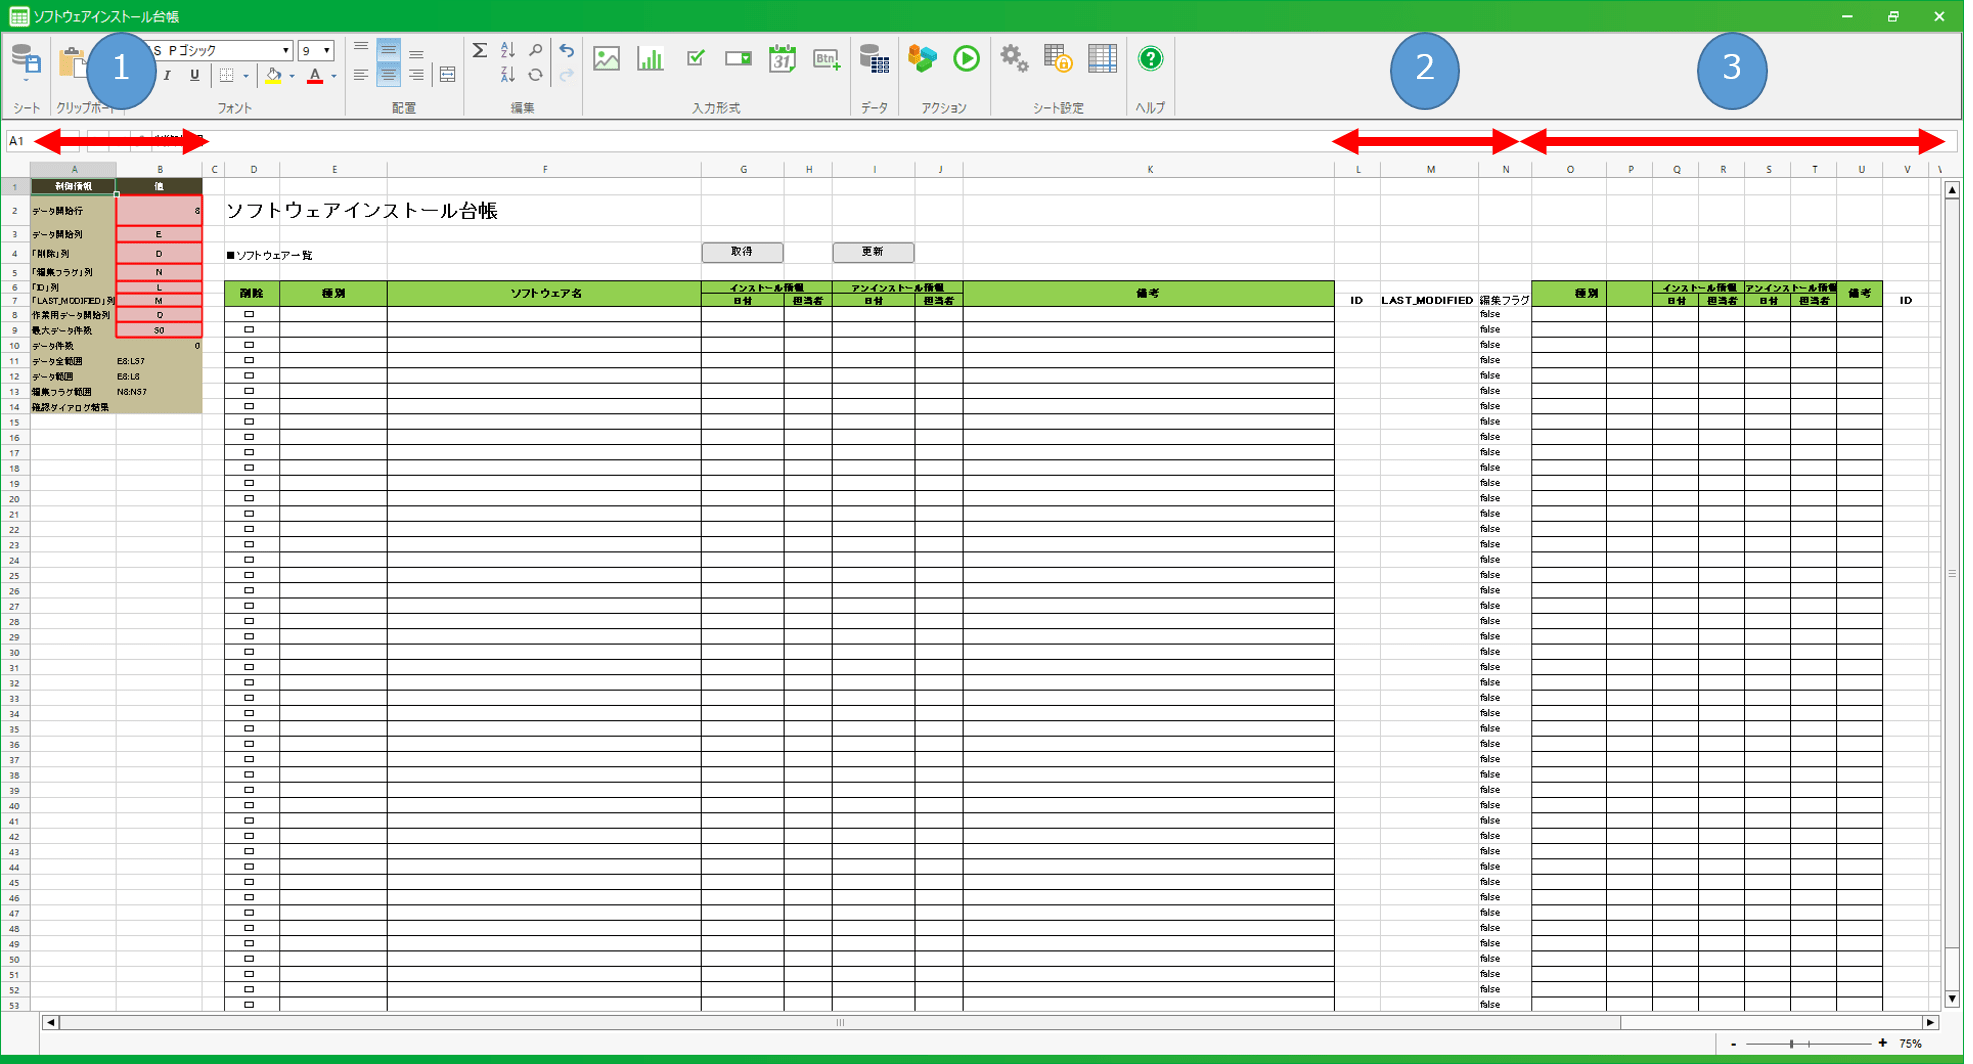Click the undo arrow icon
Viewport: 1973px width, 1064px height.
click(x=566, y=50)
